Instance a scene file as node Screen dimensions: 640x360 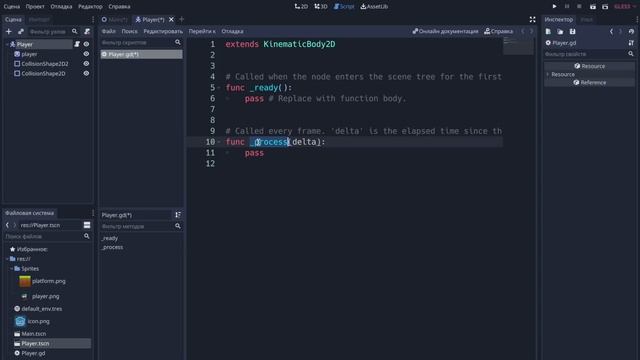(x=21, y=31)
